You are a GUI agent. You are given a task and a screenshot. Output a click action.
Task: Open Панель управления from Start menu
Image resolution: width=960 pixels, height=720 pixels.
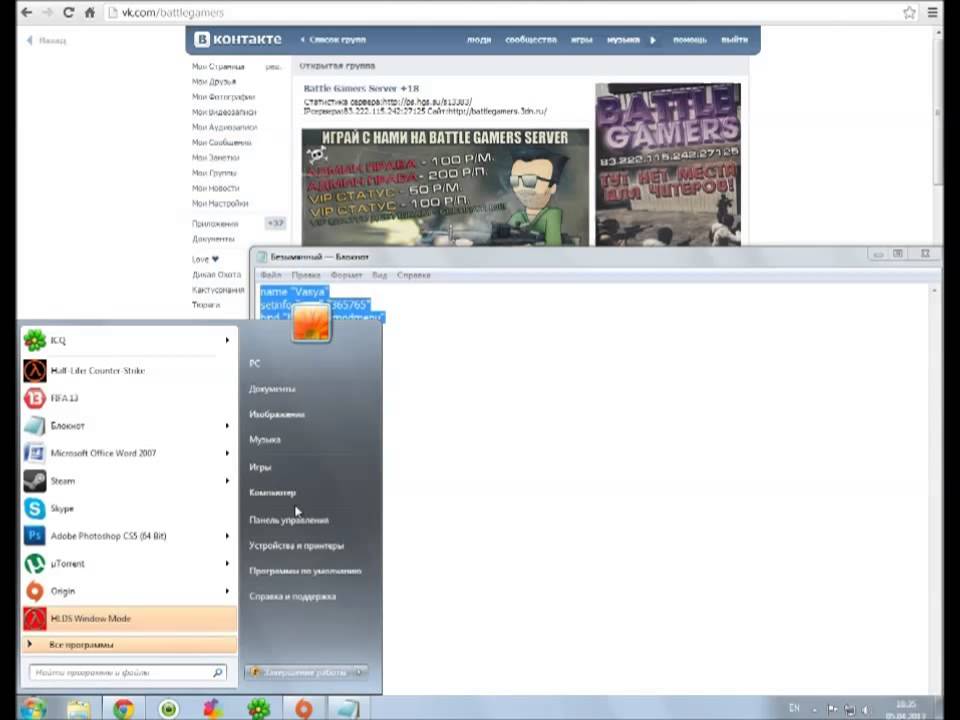pos(288,520)
